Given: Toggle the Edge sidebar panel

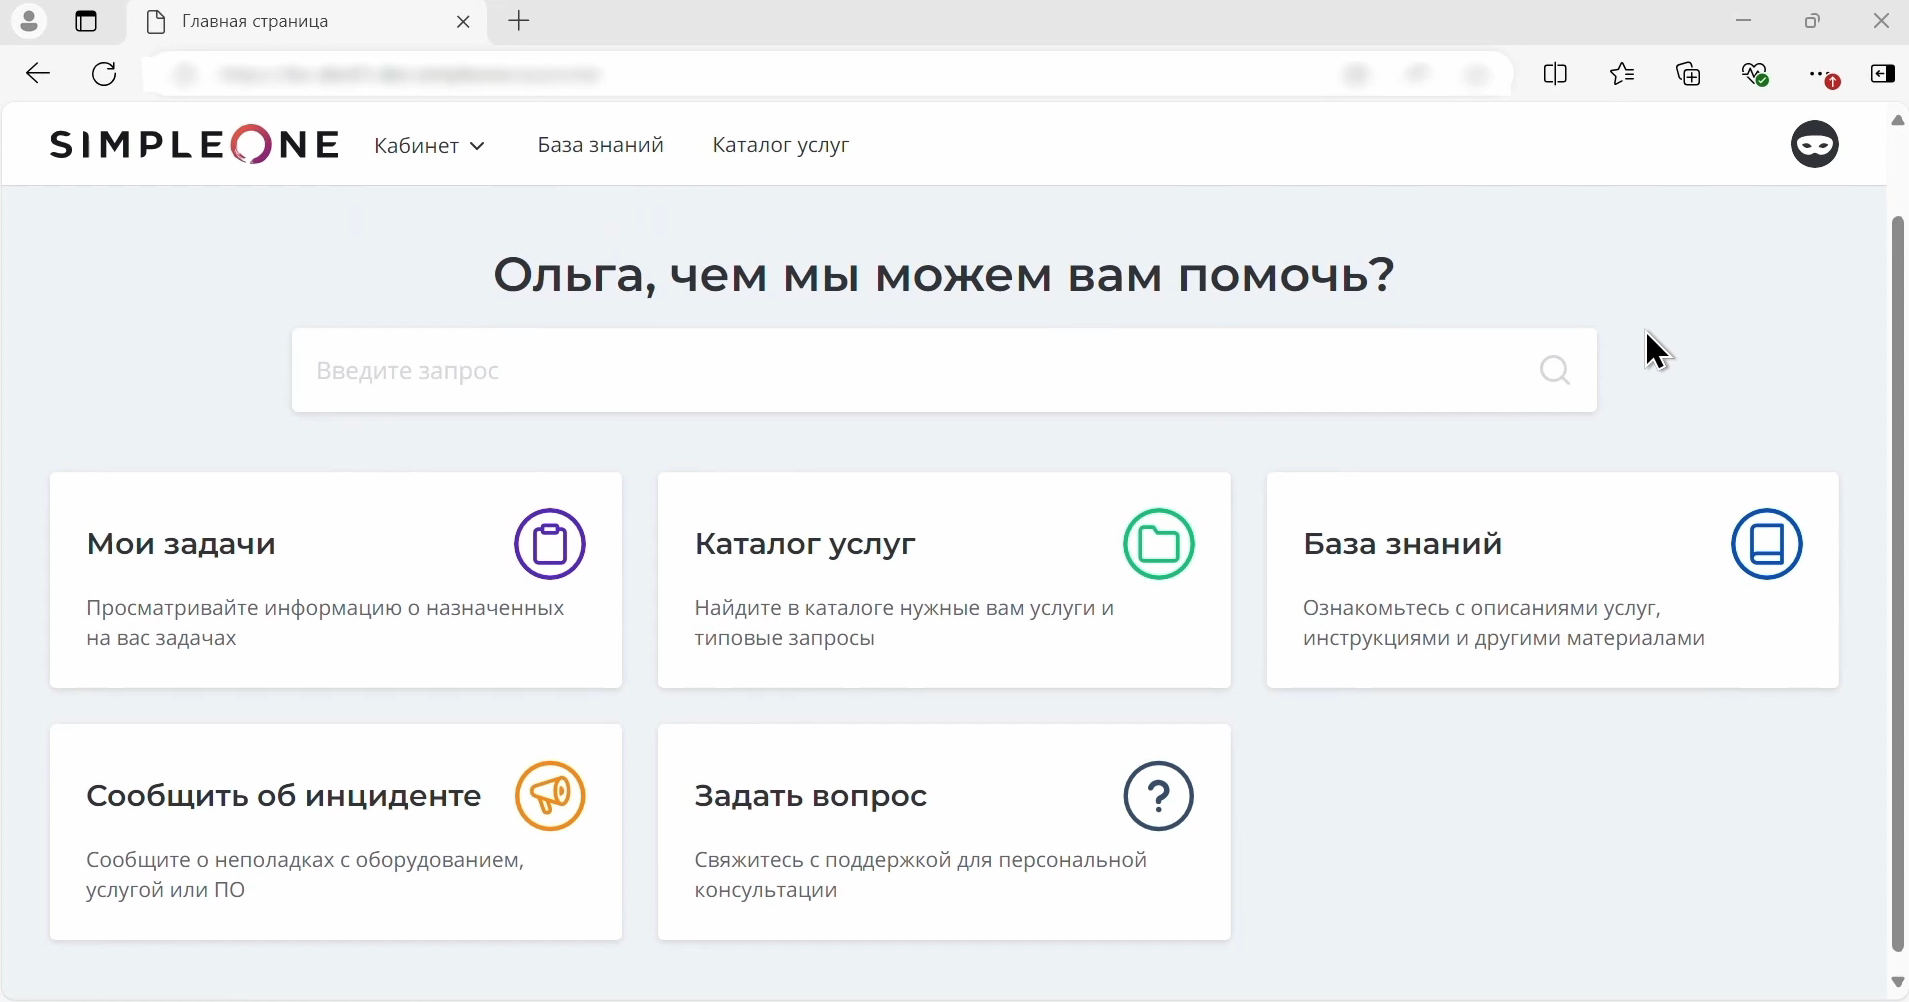Looking at the screenshot, I should (x=1884, y=74).
